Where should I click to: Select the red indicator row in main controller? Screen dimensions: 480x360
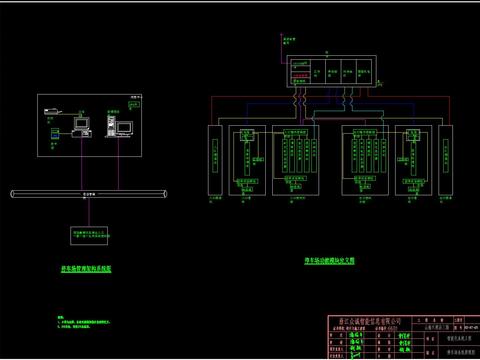[301, 76]
